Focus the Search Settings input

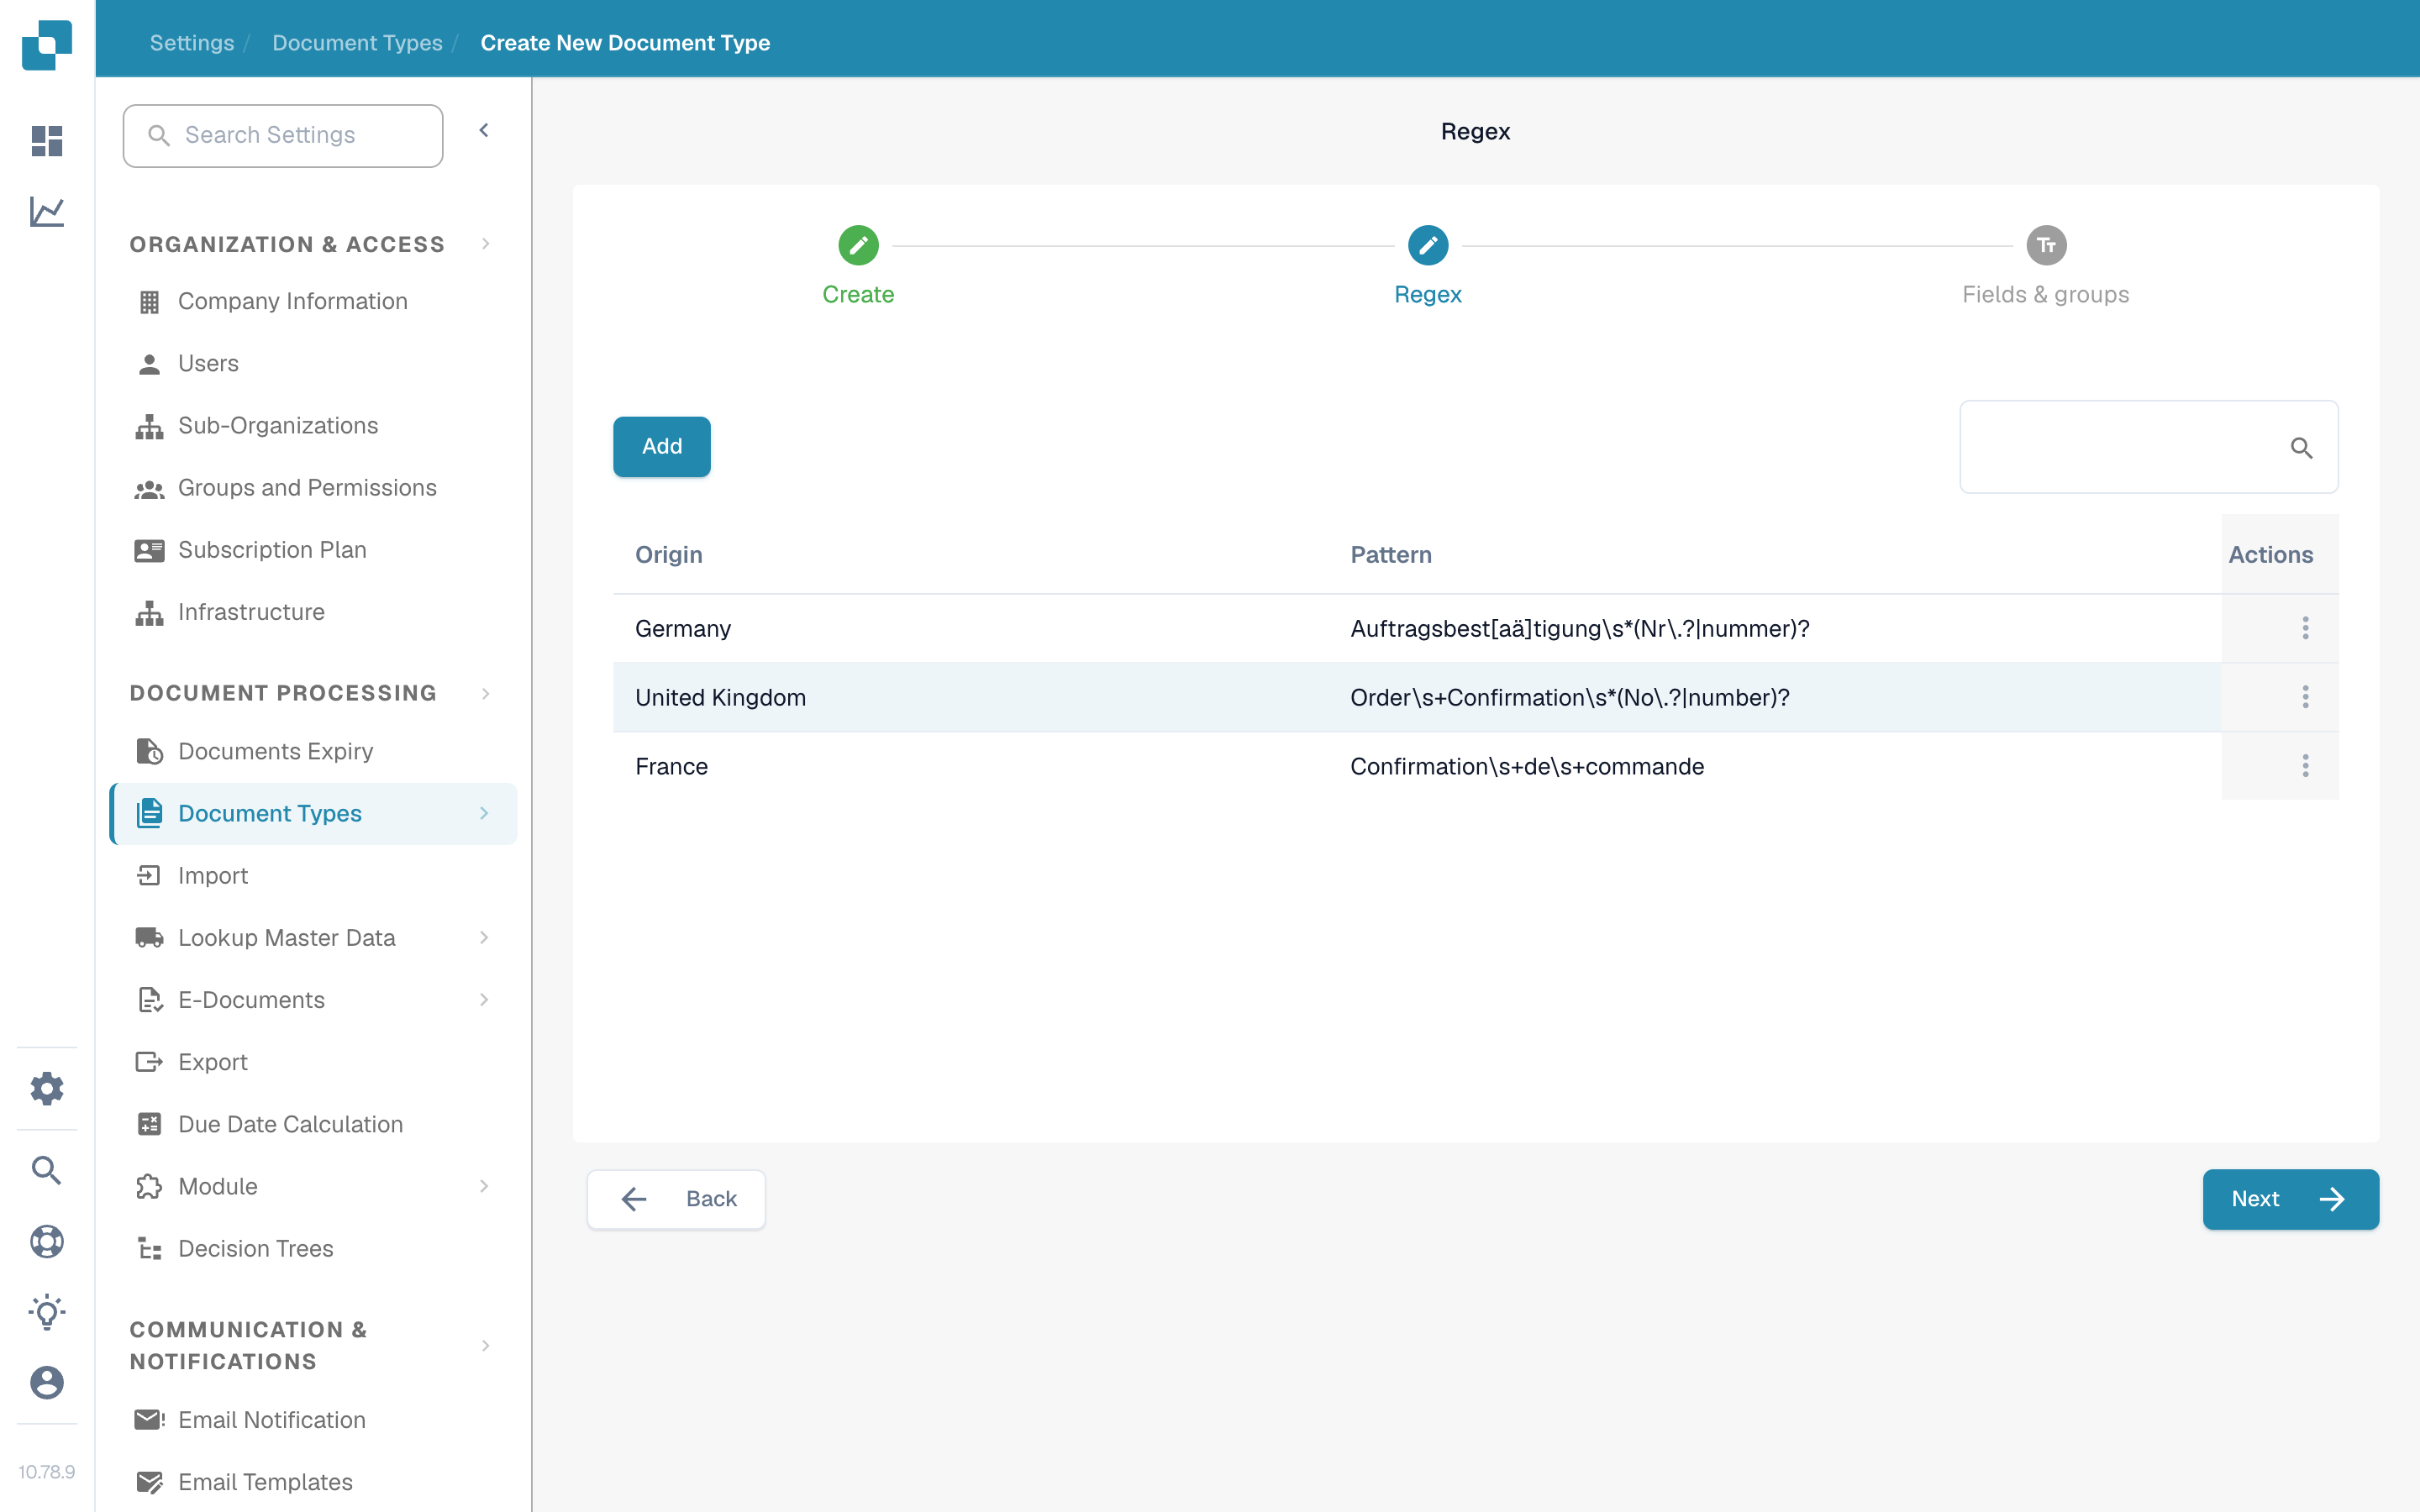tap(283, 135)
